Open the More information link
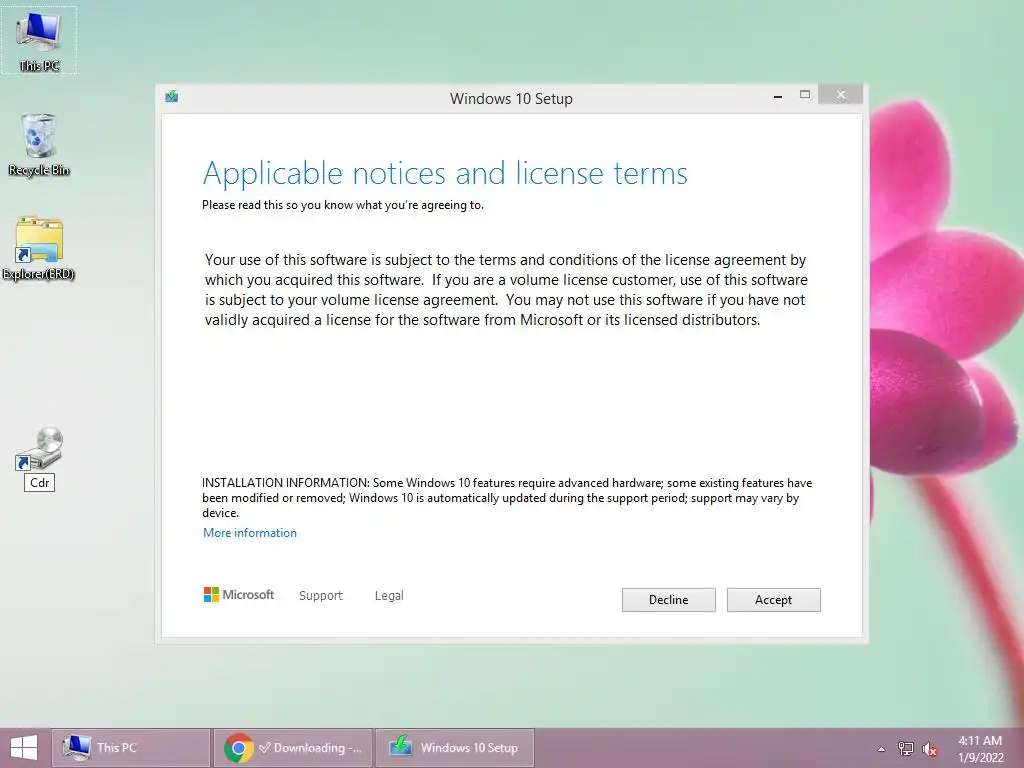This screenshot has height=768, width=1024. tap(249, 533)
